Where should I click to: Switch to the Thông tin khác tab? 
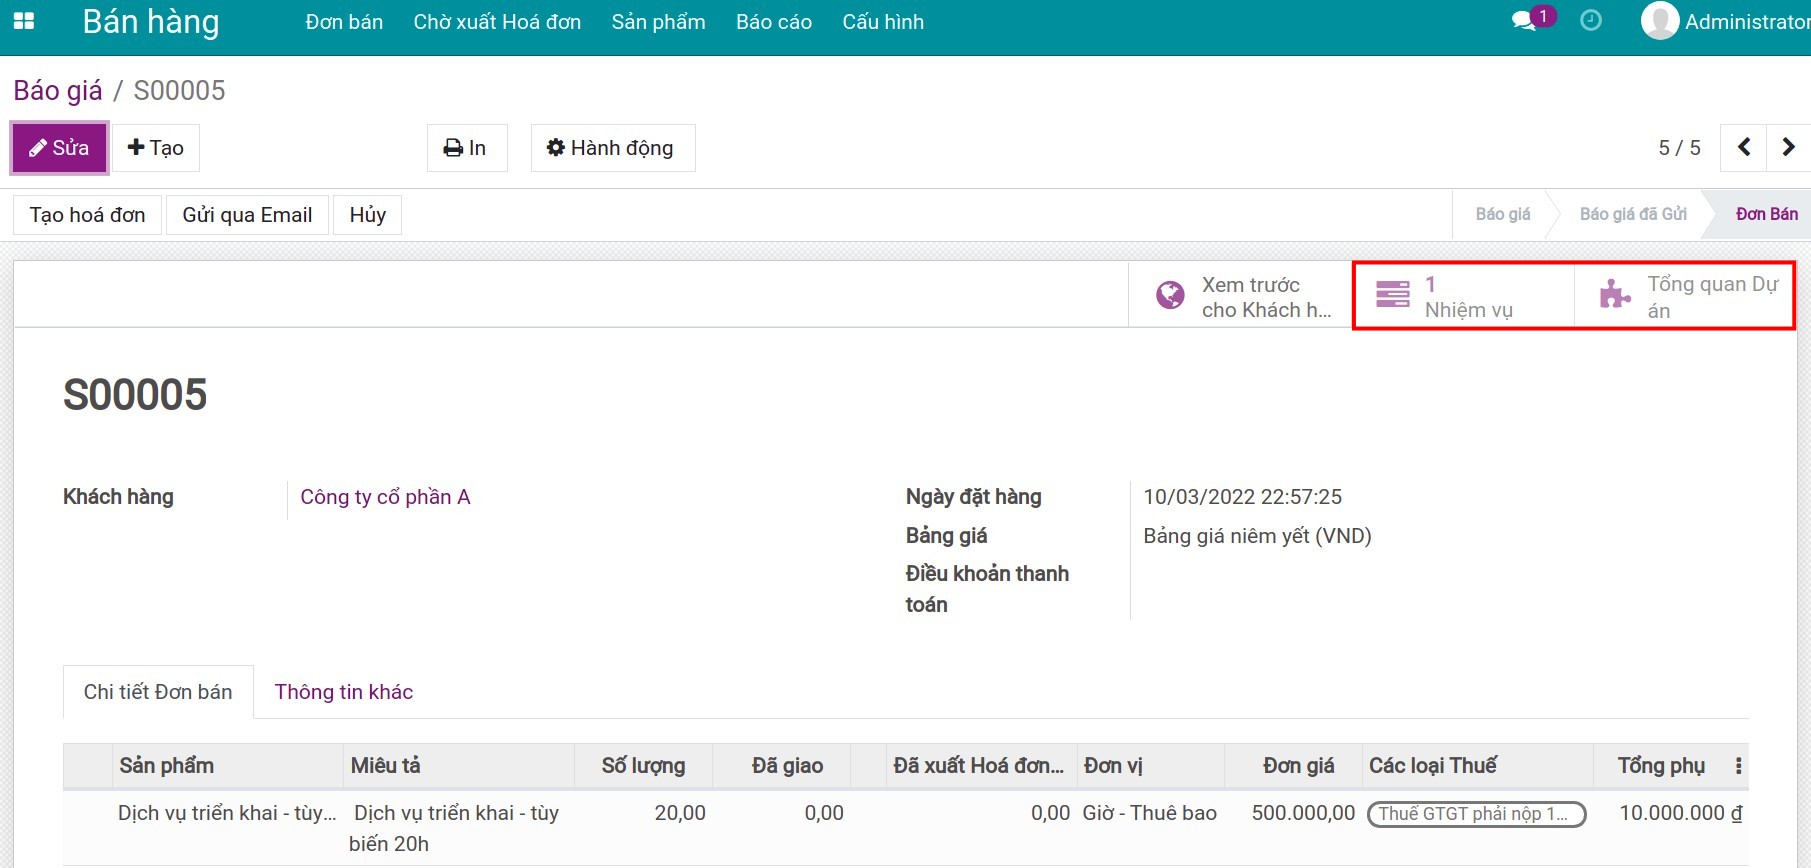click(344, 692)
